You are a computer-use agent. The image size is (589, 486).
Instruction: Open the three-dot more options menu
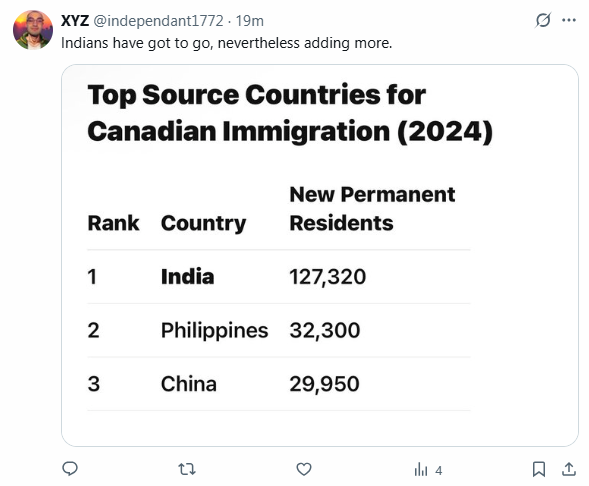click(569, 20)
